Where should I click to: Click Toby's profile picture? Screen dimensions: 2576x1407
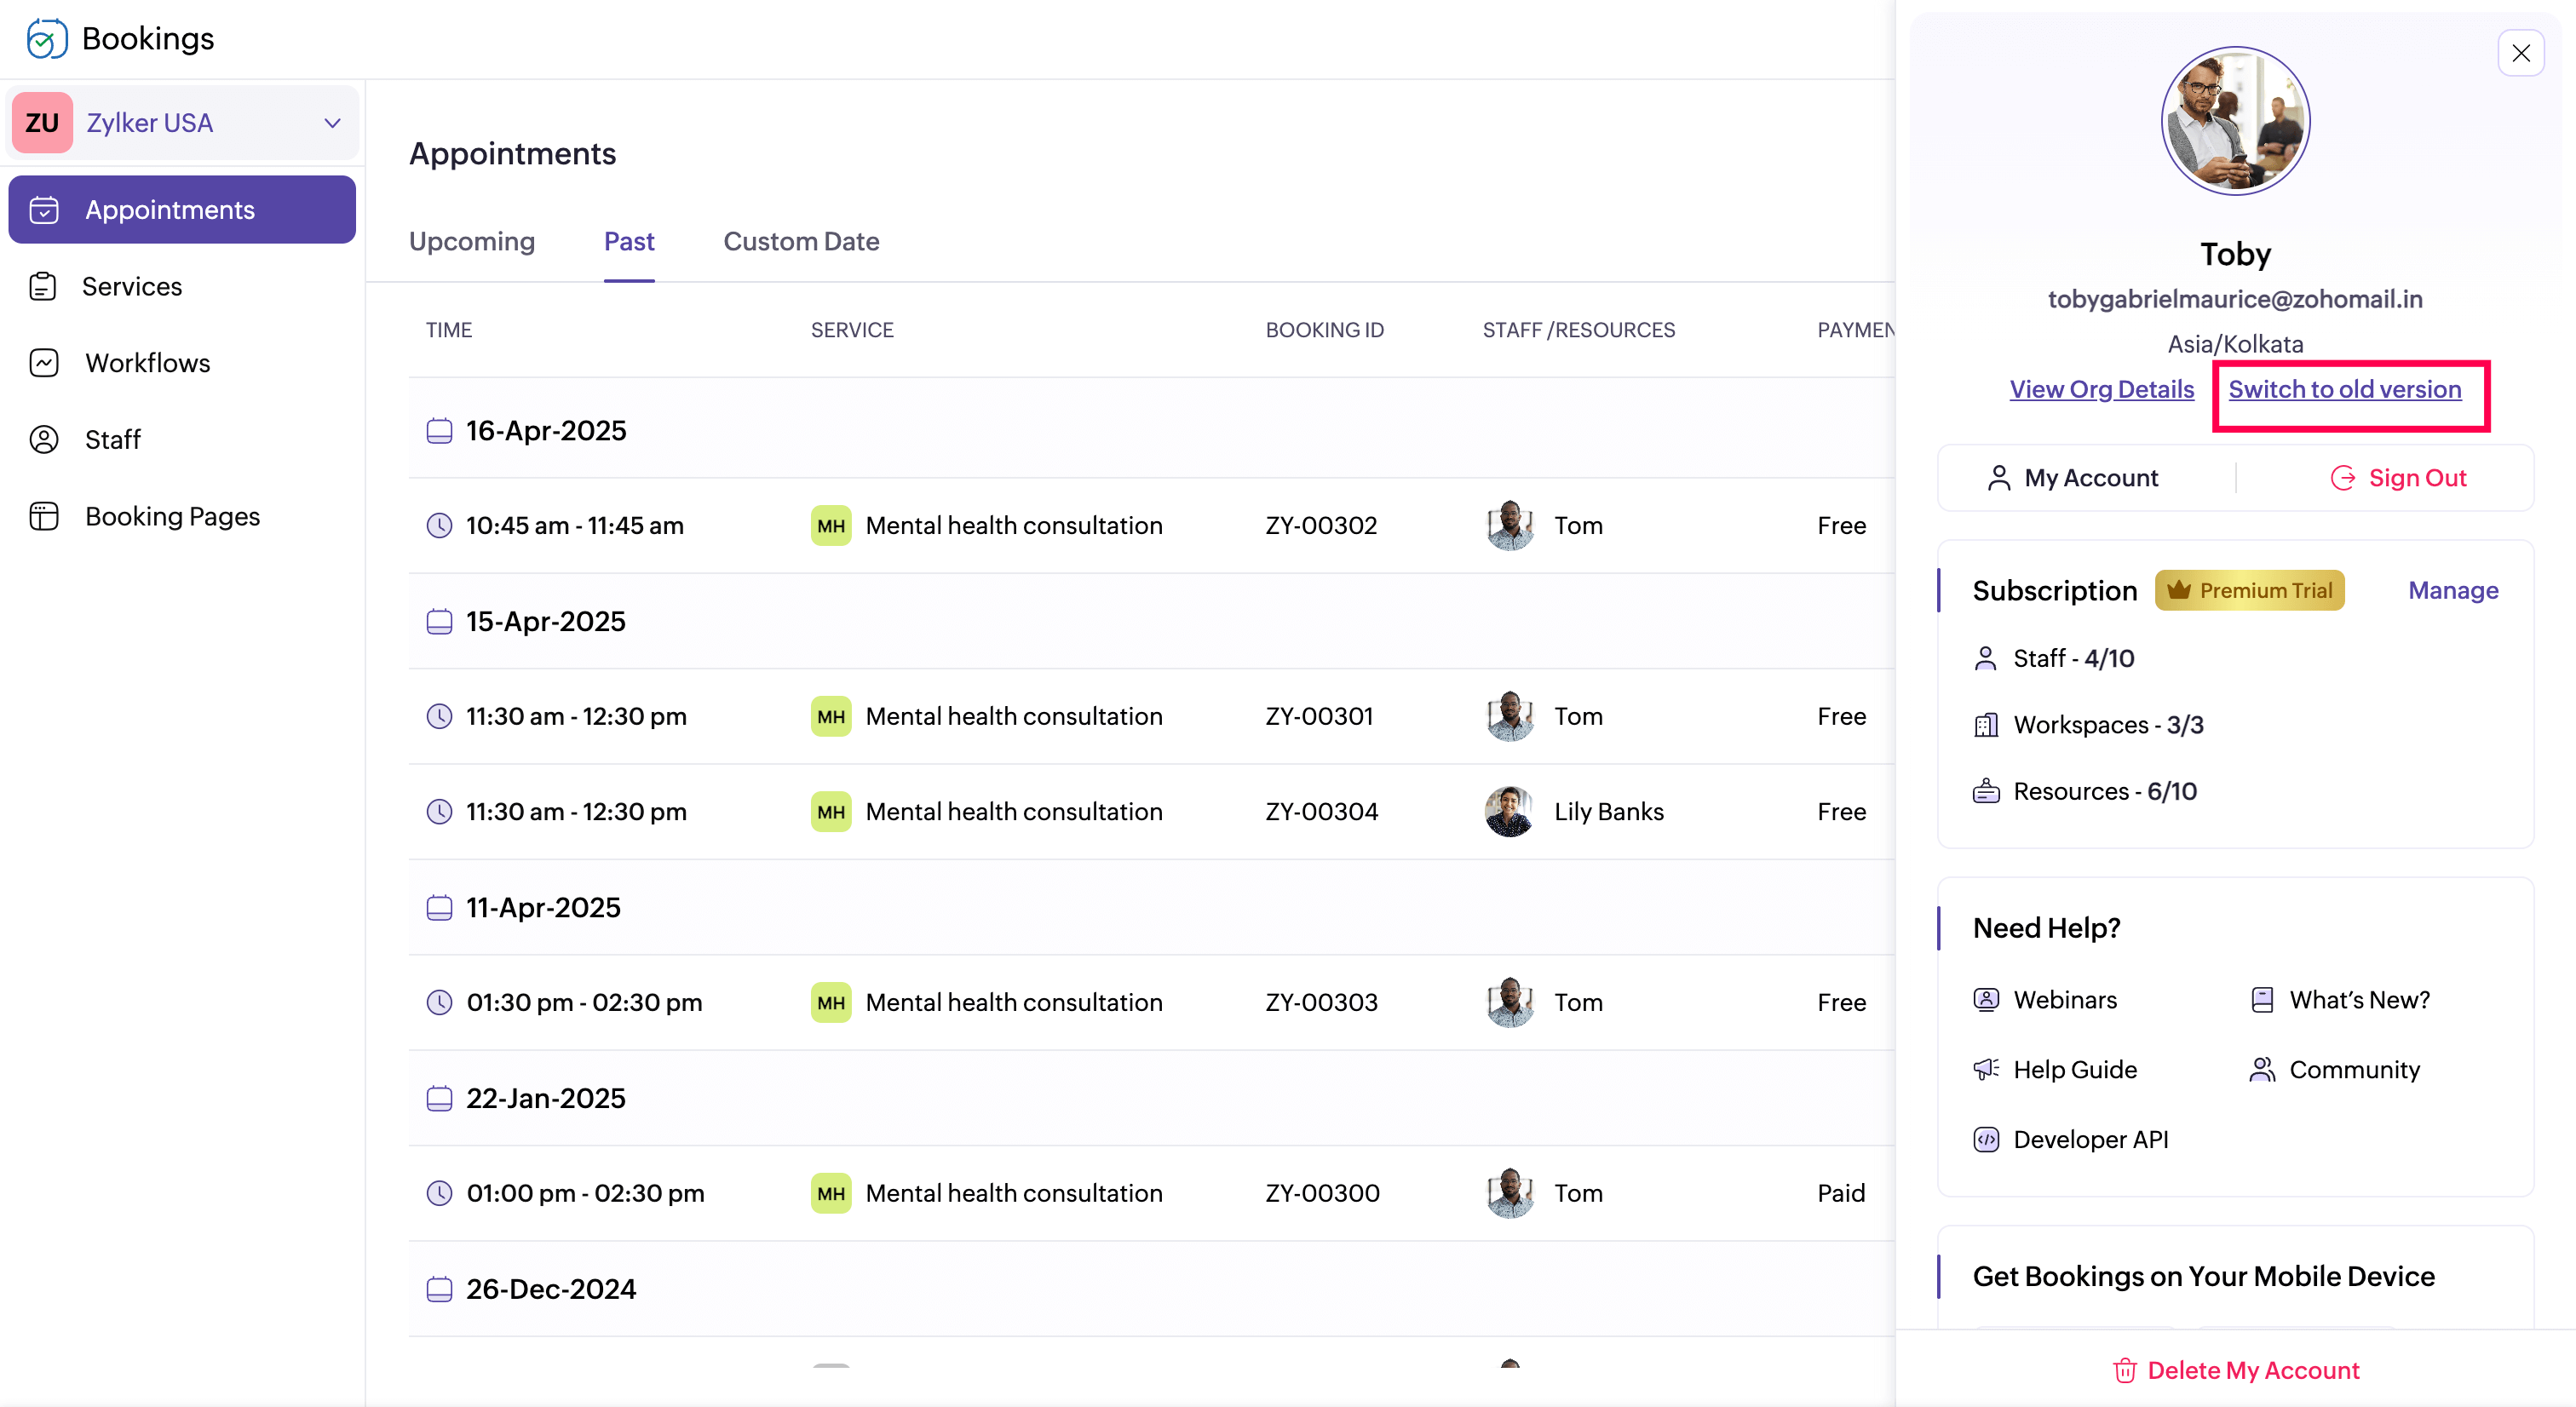2234,121
